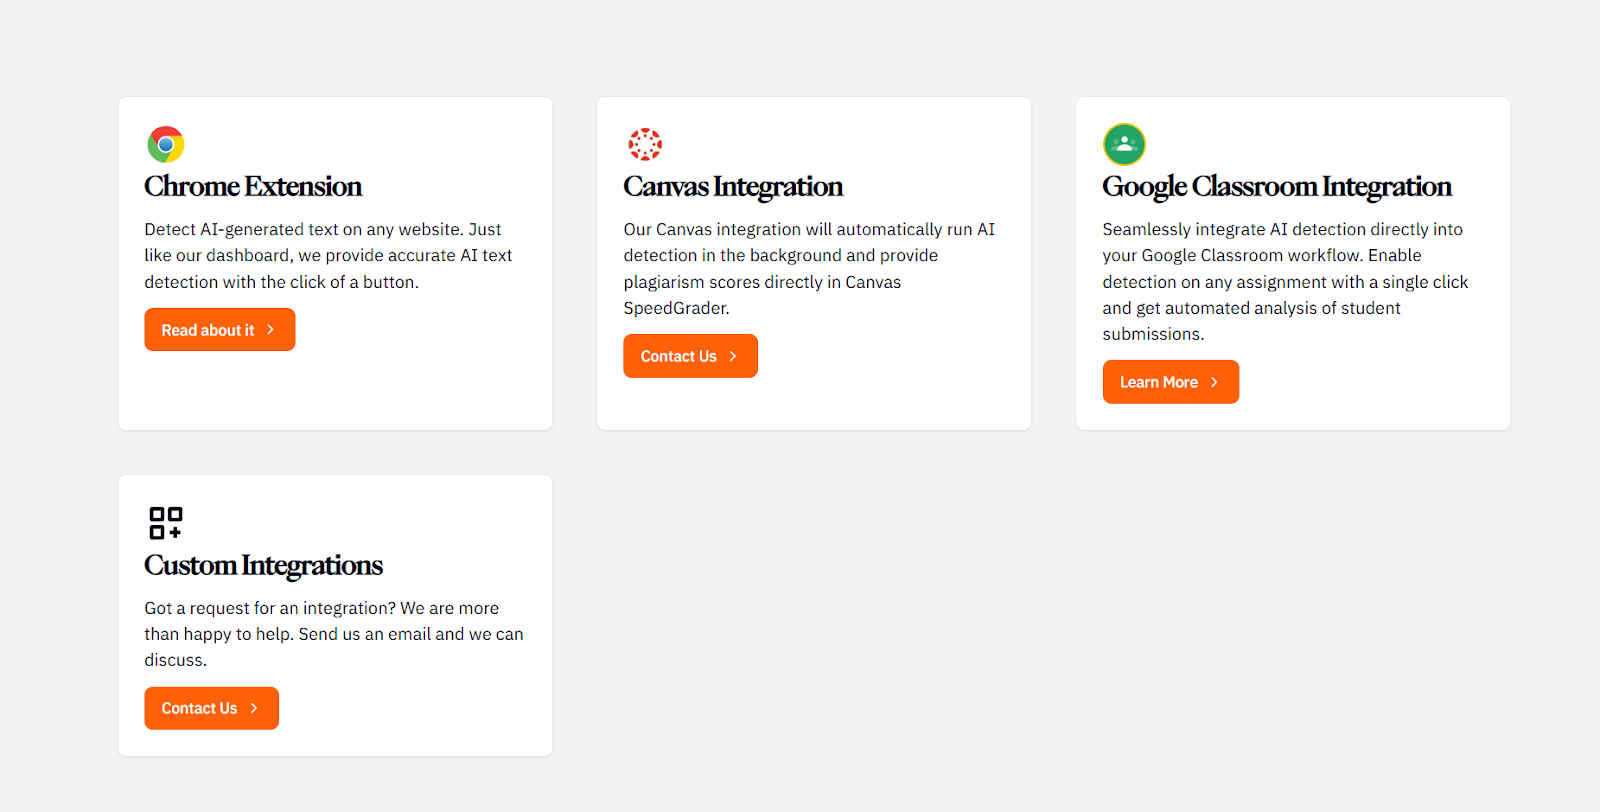Click the Chrome logo icon
This screenshot has height=812, width=1600.
click(x=166, y=144)
